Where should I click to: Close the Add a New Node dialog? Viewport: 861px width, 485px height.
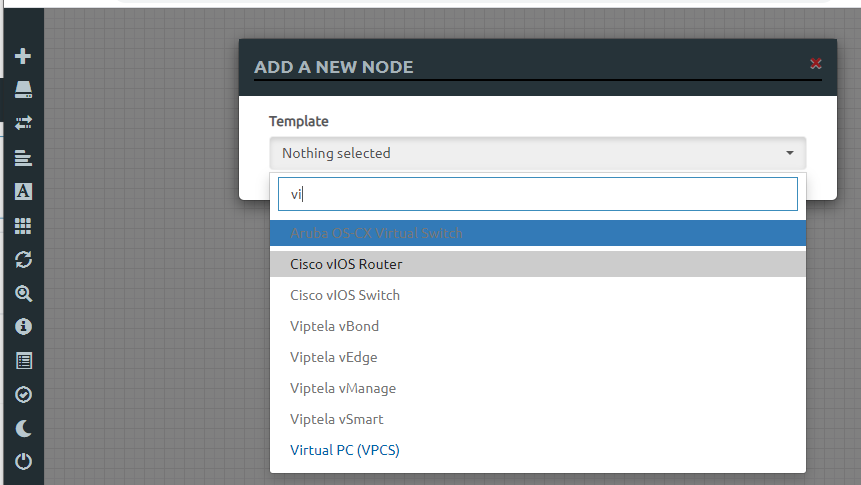(x=815, y=64)
